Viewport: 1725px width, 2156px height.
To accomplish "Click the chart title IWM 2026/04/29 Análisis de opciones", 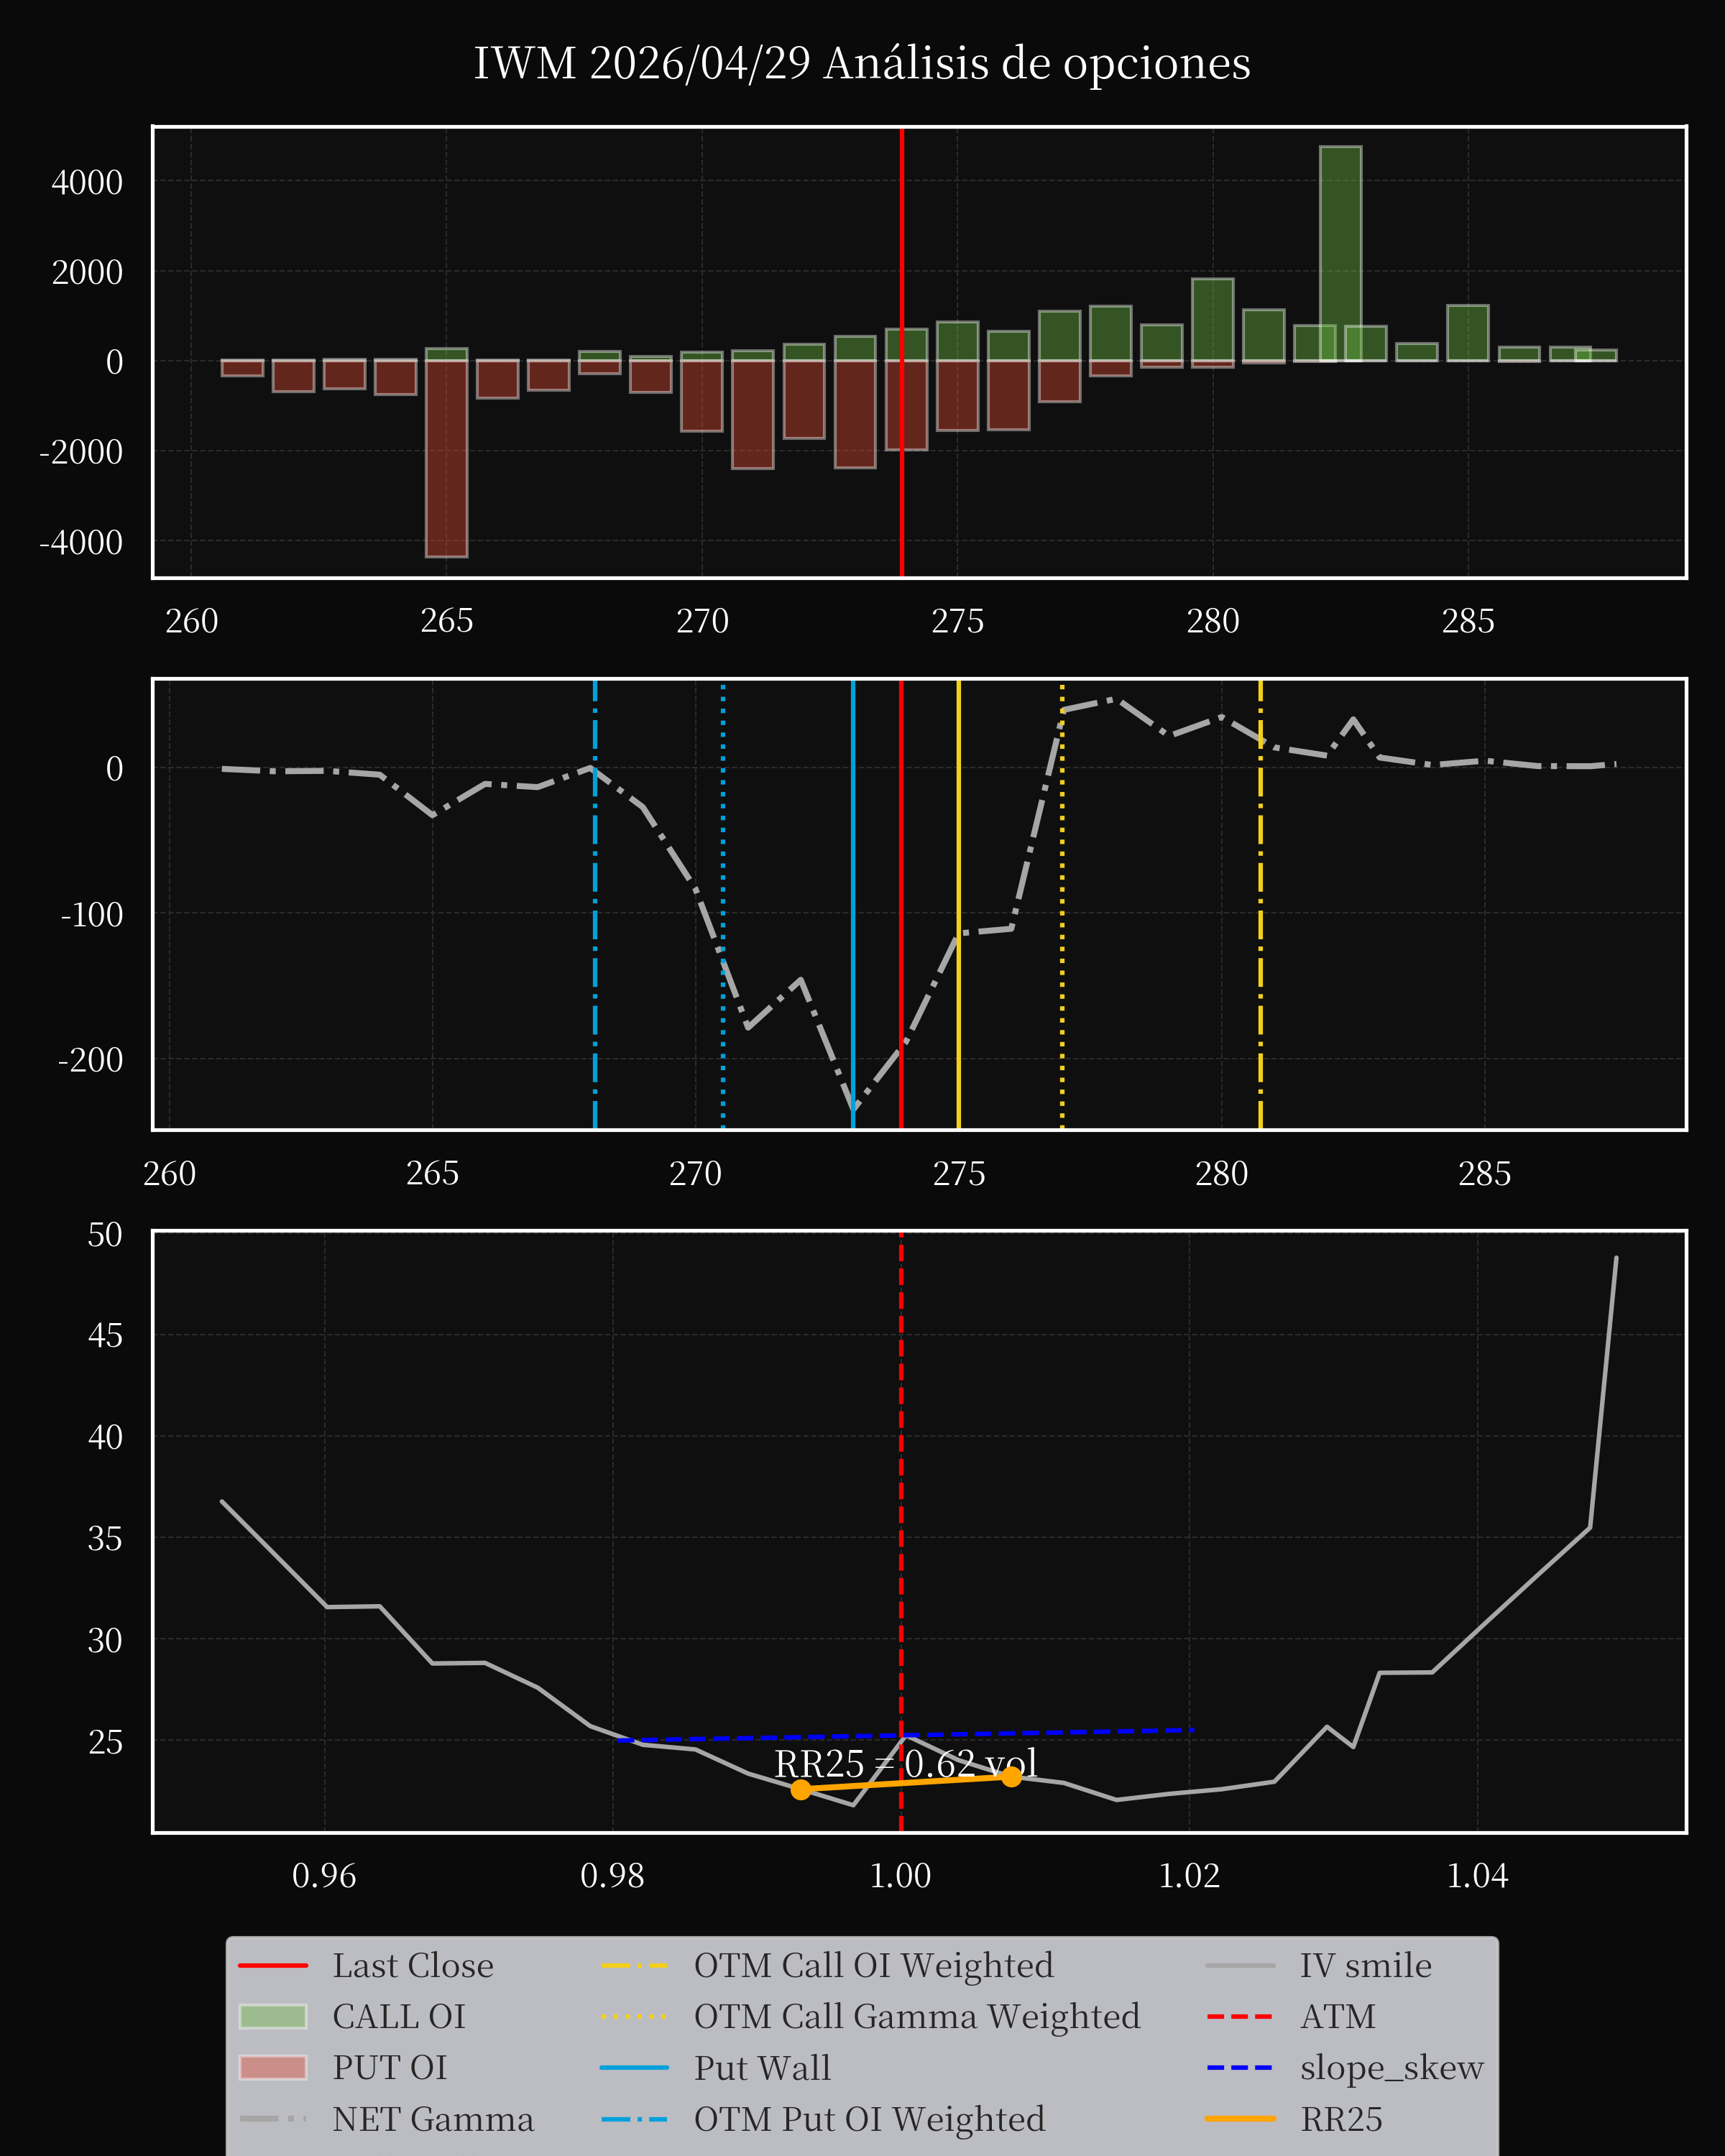I will [x=862, y=63].
